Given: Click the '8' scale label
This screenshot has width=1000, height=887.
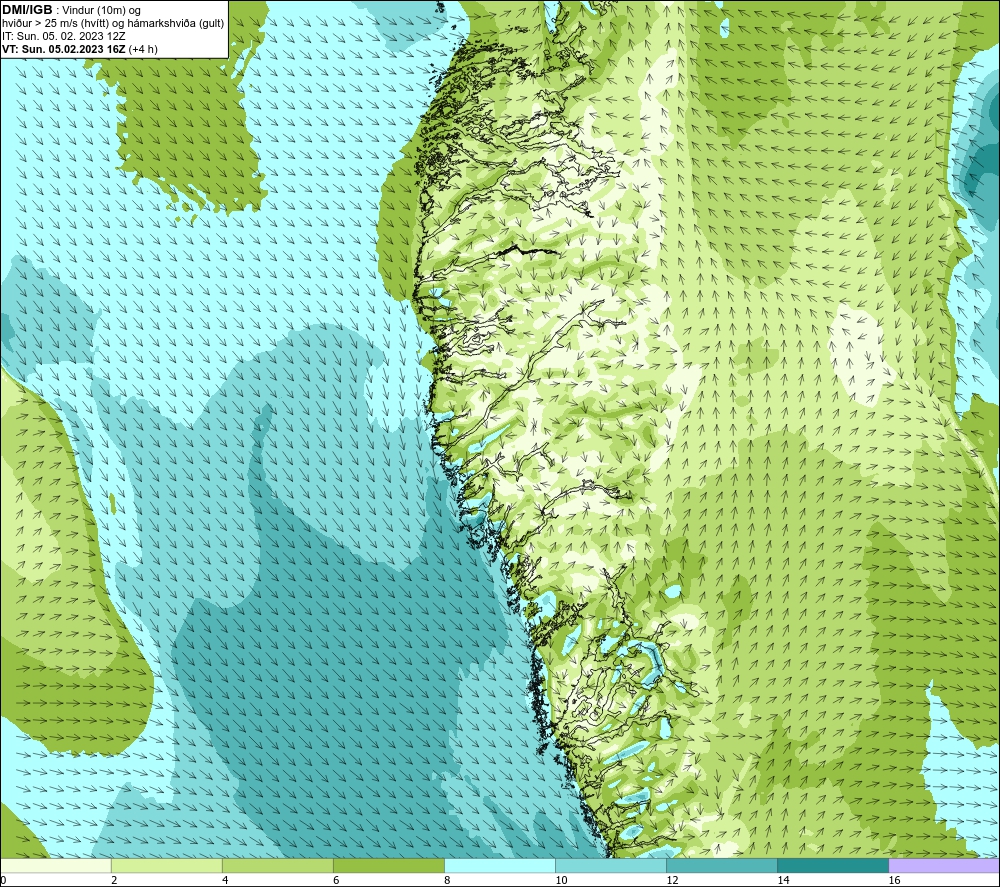Looking at the screenshot, I should 447,881.
